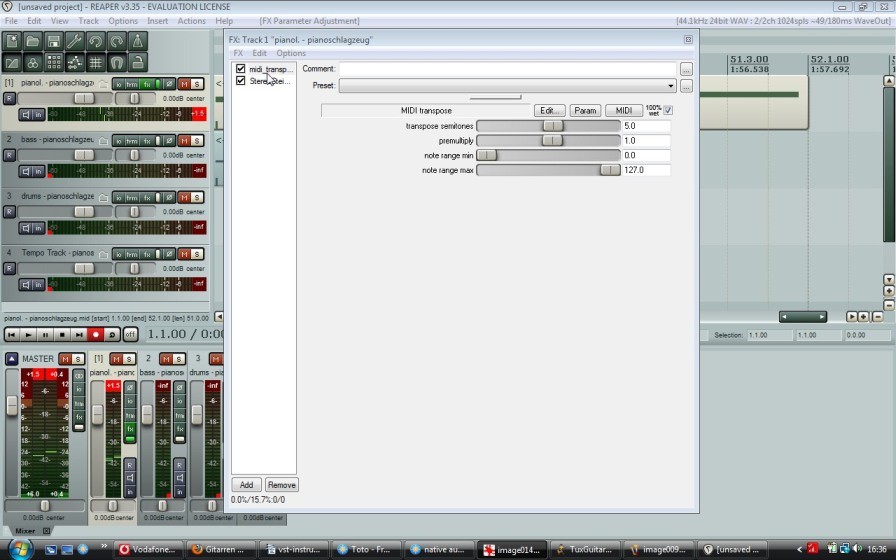
Task: Toggle item grouping three-circles icon
Action: (33, 62)
